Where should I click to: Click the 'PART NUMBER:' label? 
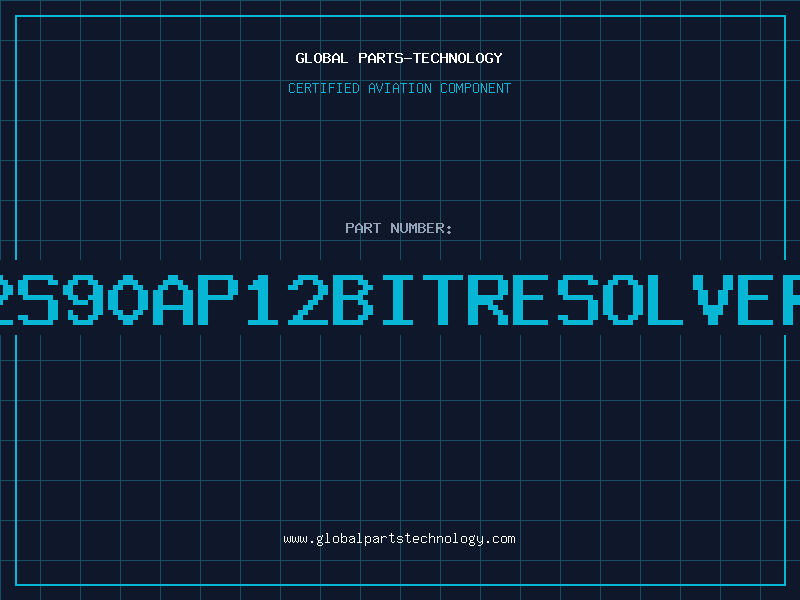tap(399, 228)
